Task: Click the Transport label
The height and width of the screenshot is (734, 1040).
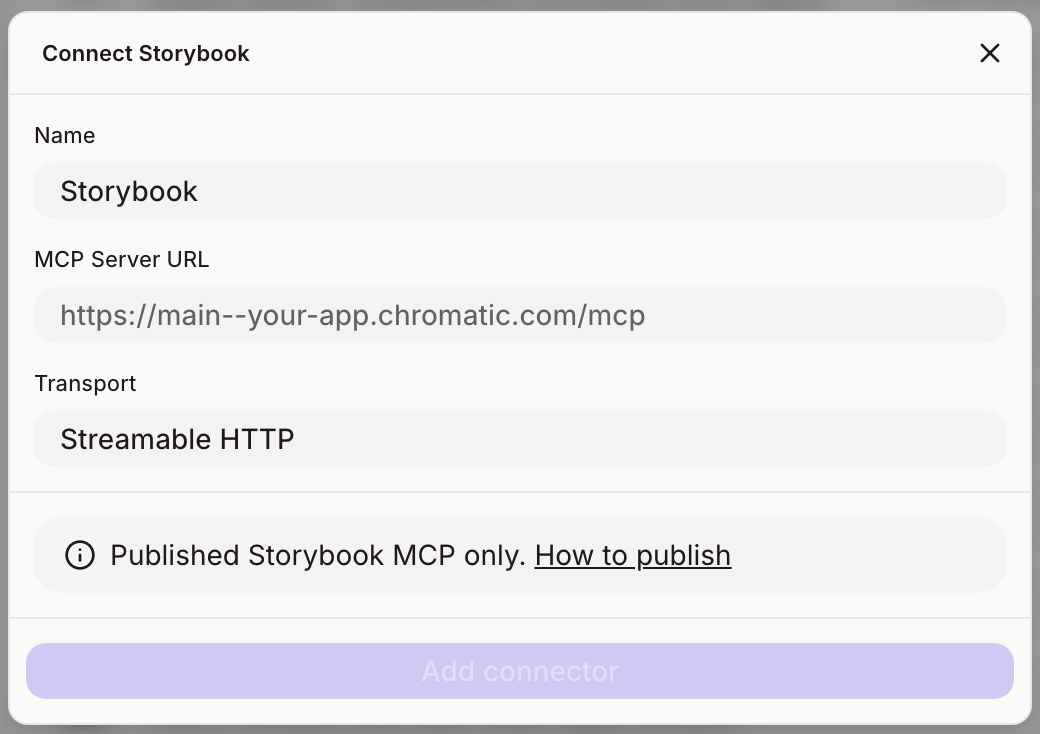Action: point(85,383)
